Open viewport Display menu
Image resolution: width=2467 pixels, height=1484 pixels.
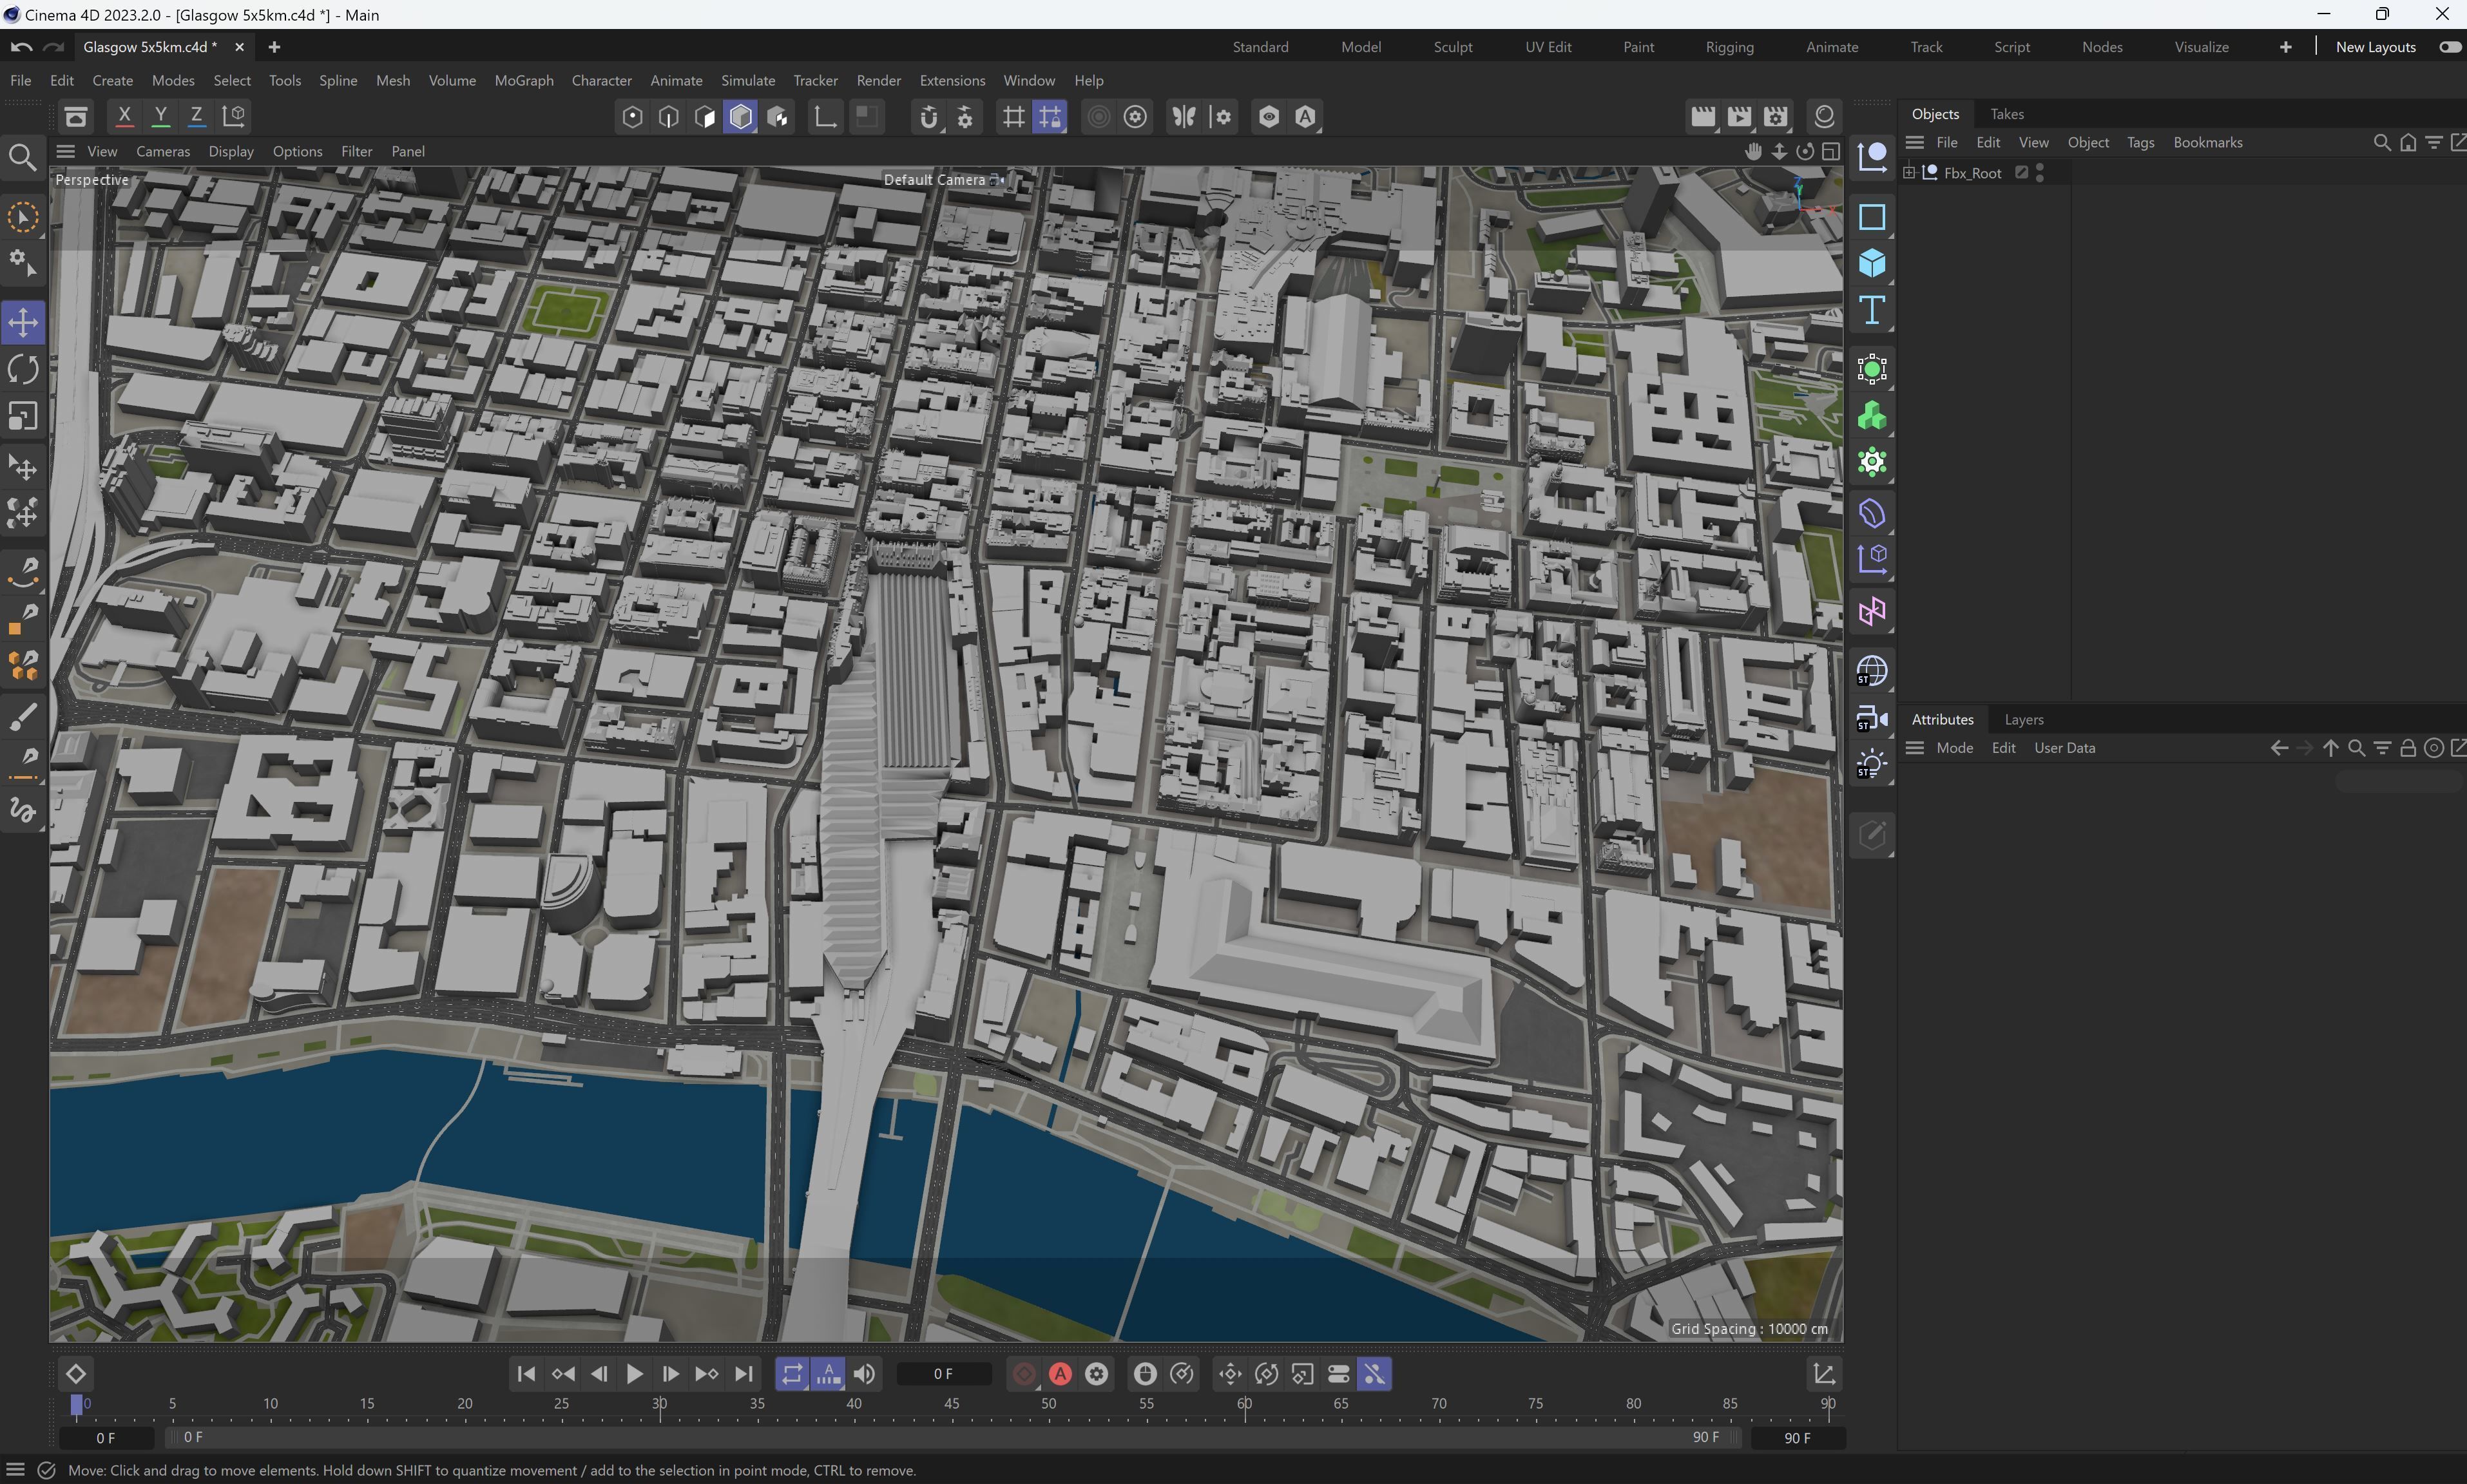pos(231,151)
